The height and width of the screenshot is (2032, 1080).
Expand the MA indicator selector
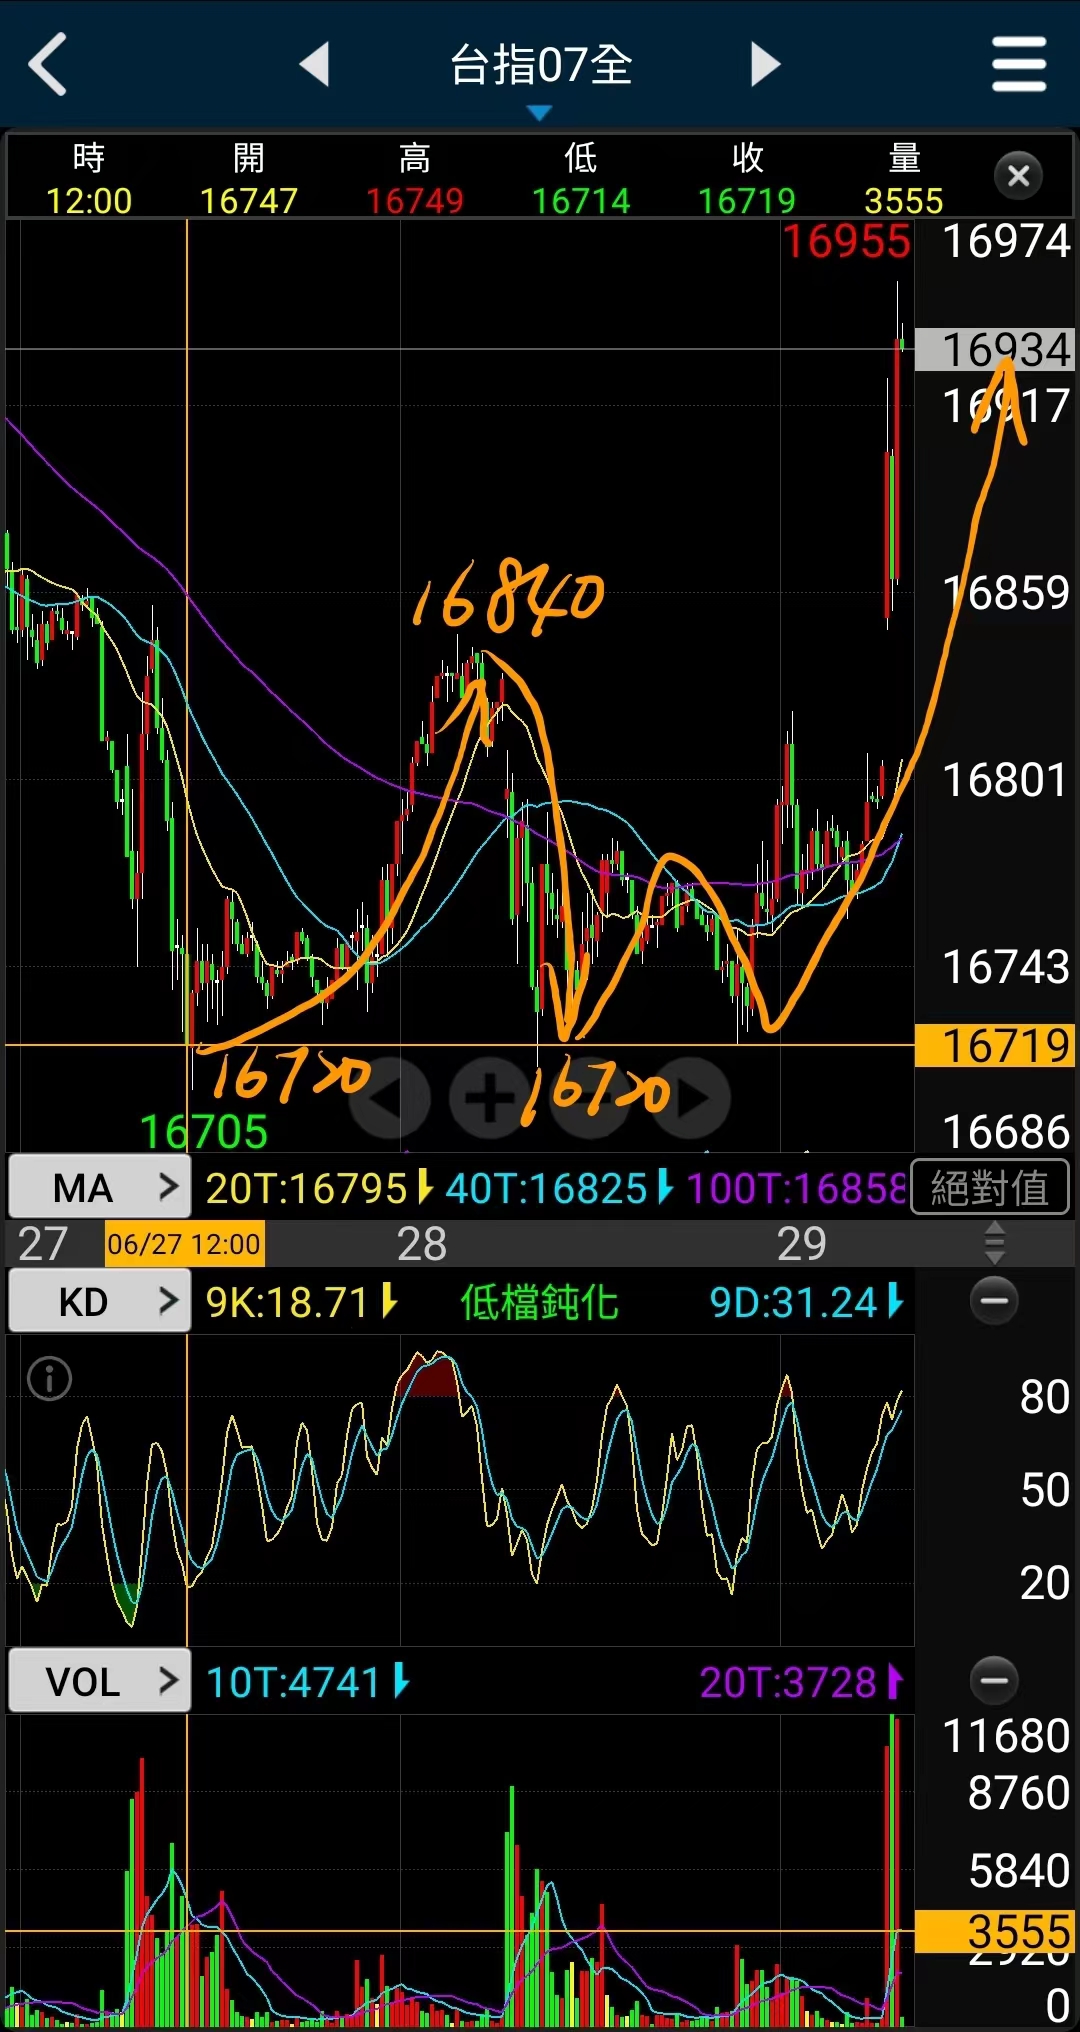click(99, 1188)
